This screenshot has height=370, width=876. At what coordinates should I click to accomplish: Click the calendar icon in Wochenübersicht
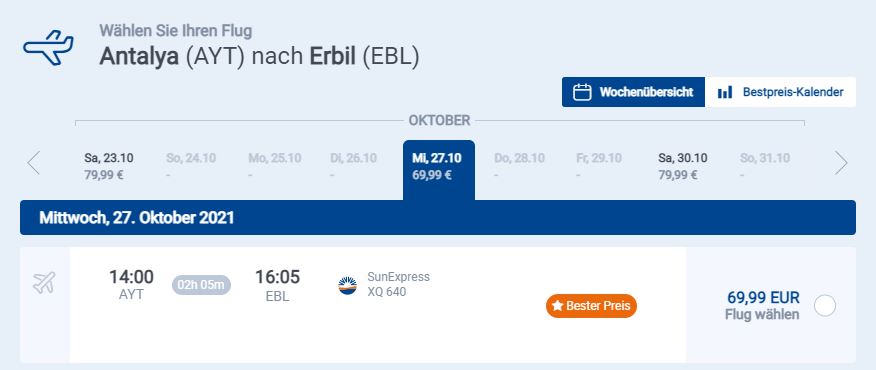pyautogui.click(x=582, y=92)
